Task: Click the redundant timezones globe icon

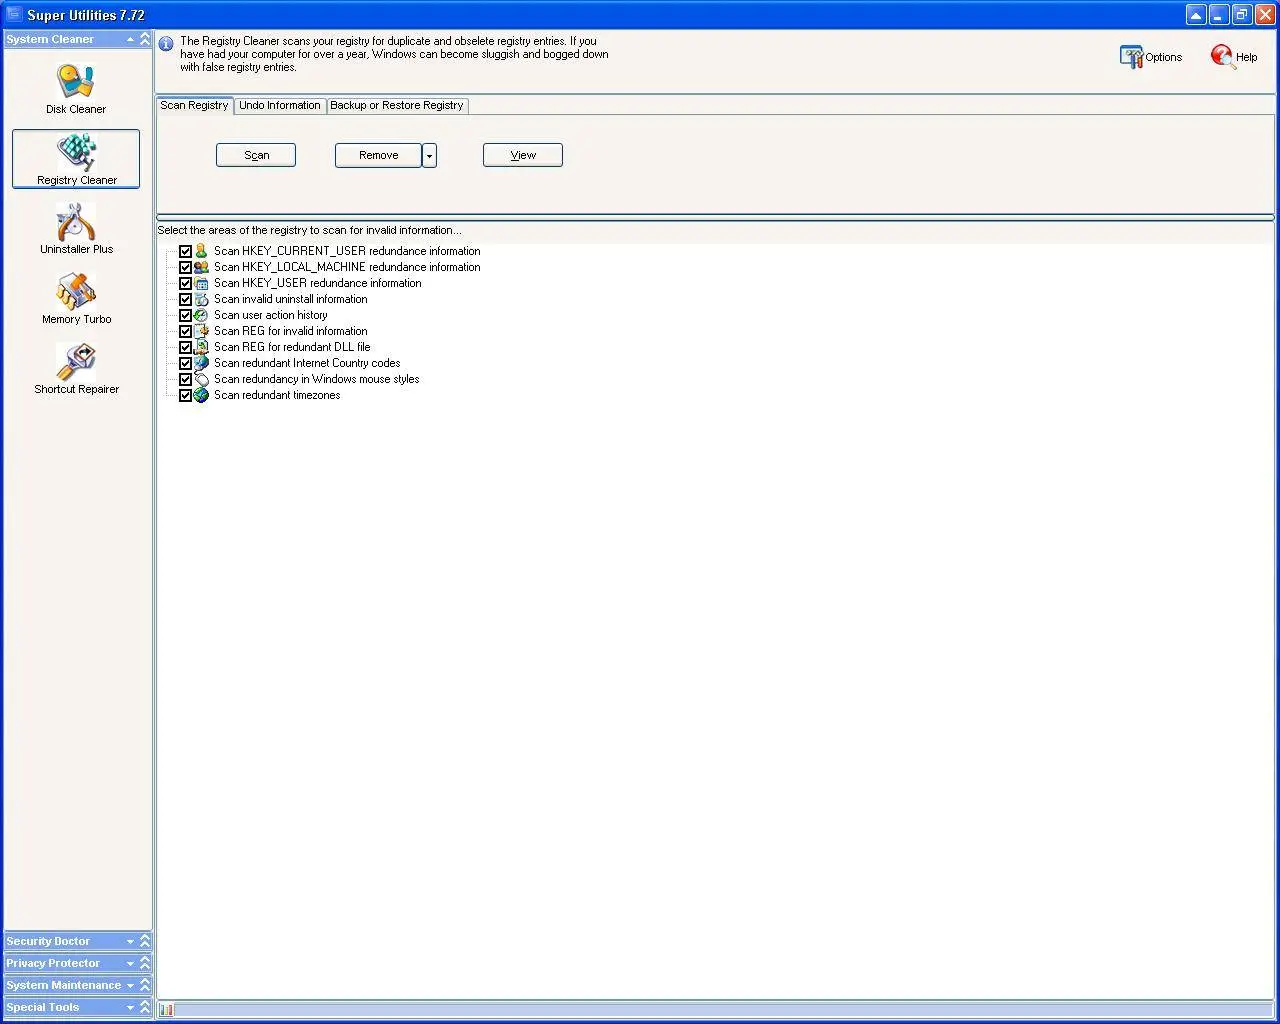Action: (x=201, y=395)
